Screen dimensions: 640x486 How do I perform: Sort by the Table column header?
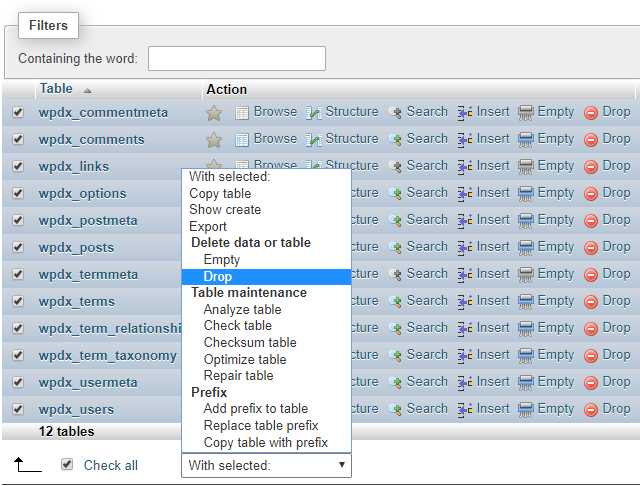coord(57,89)
